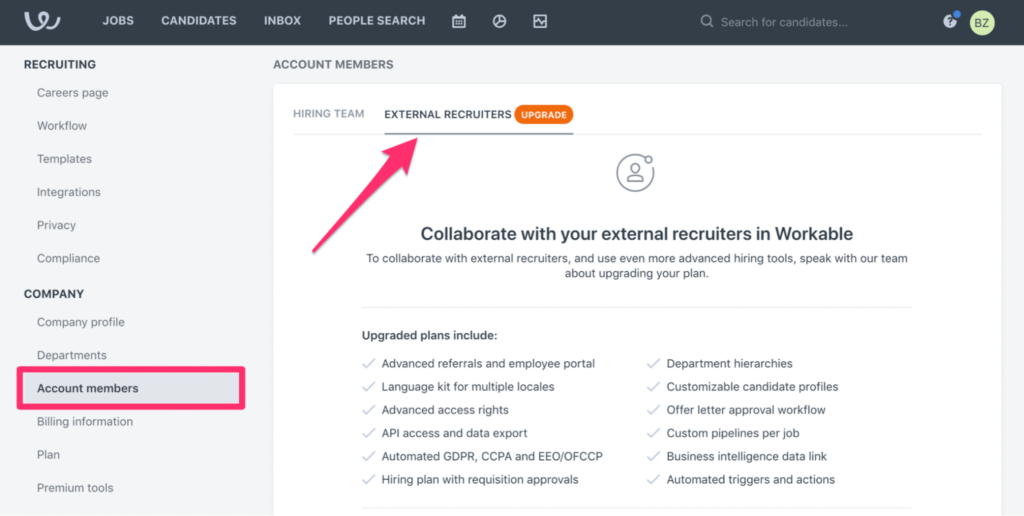This screenshot has height=516, width=1024.
Task: Open the Jobs menu item
Action: tap(118, 21)
